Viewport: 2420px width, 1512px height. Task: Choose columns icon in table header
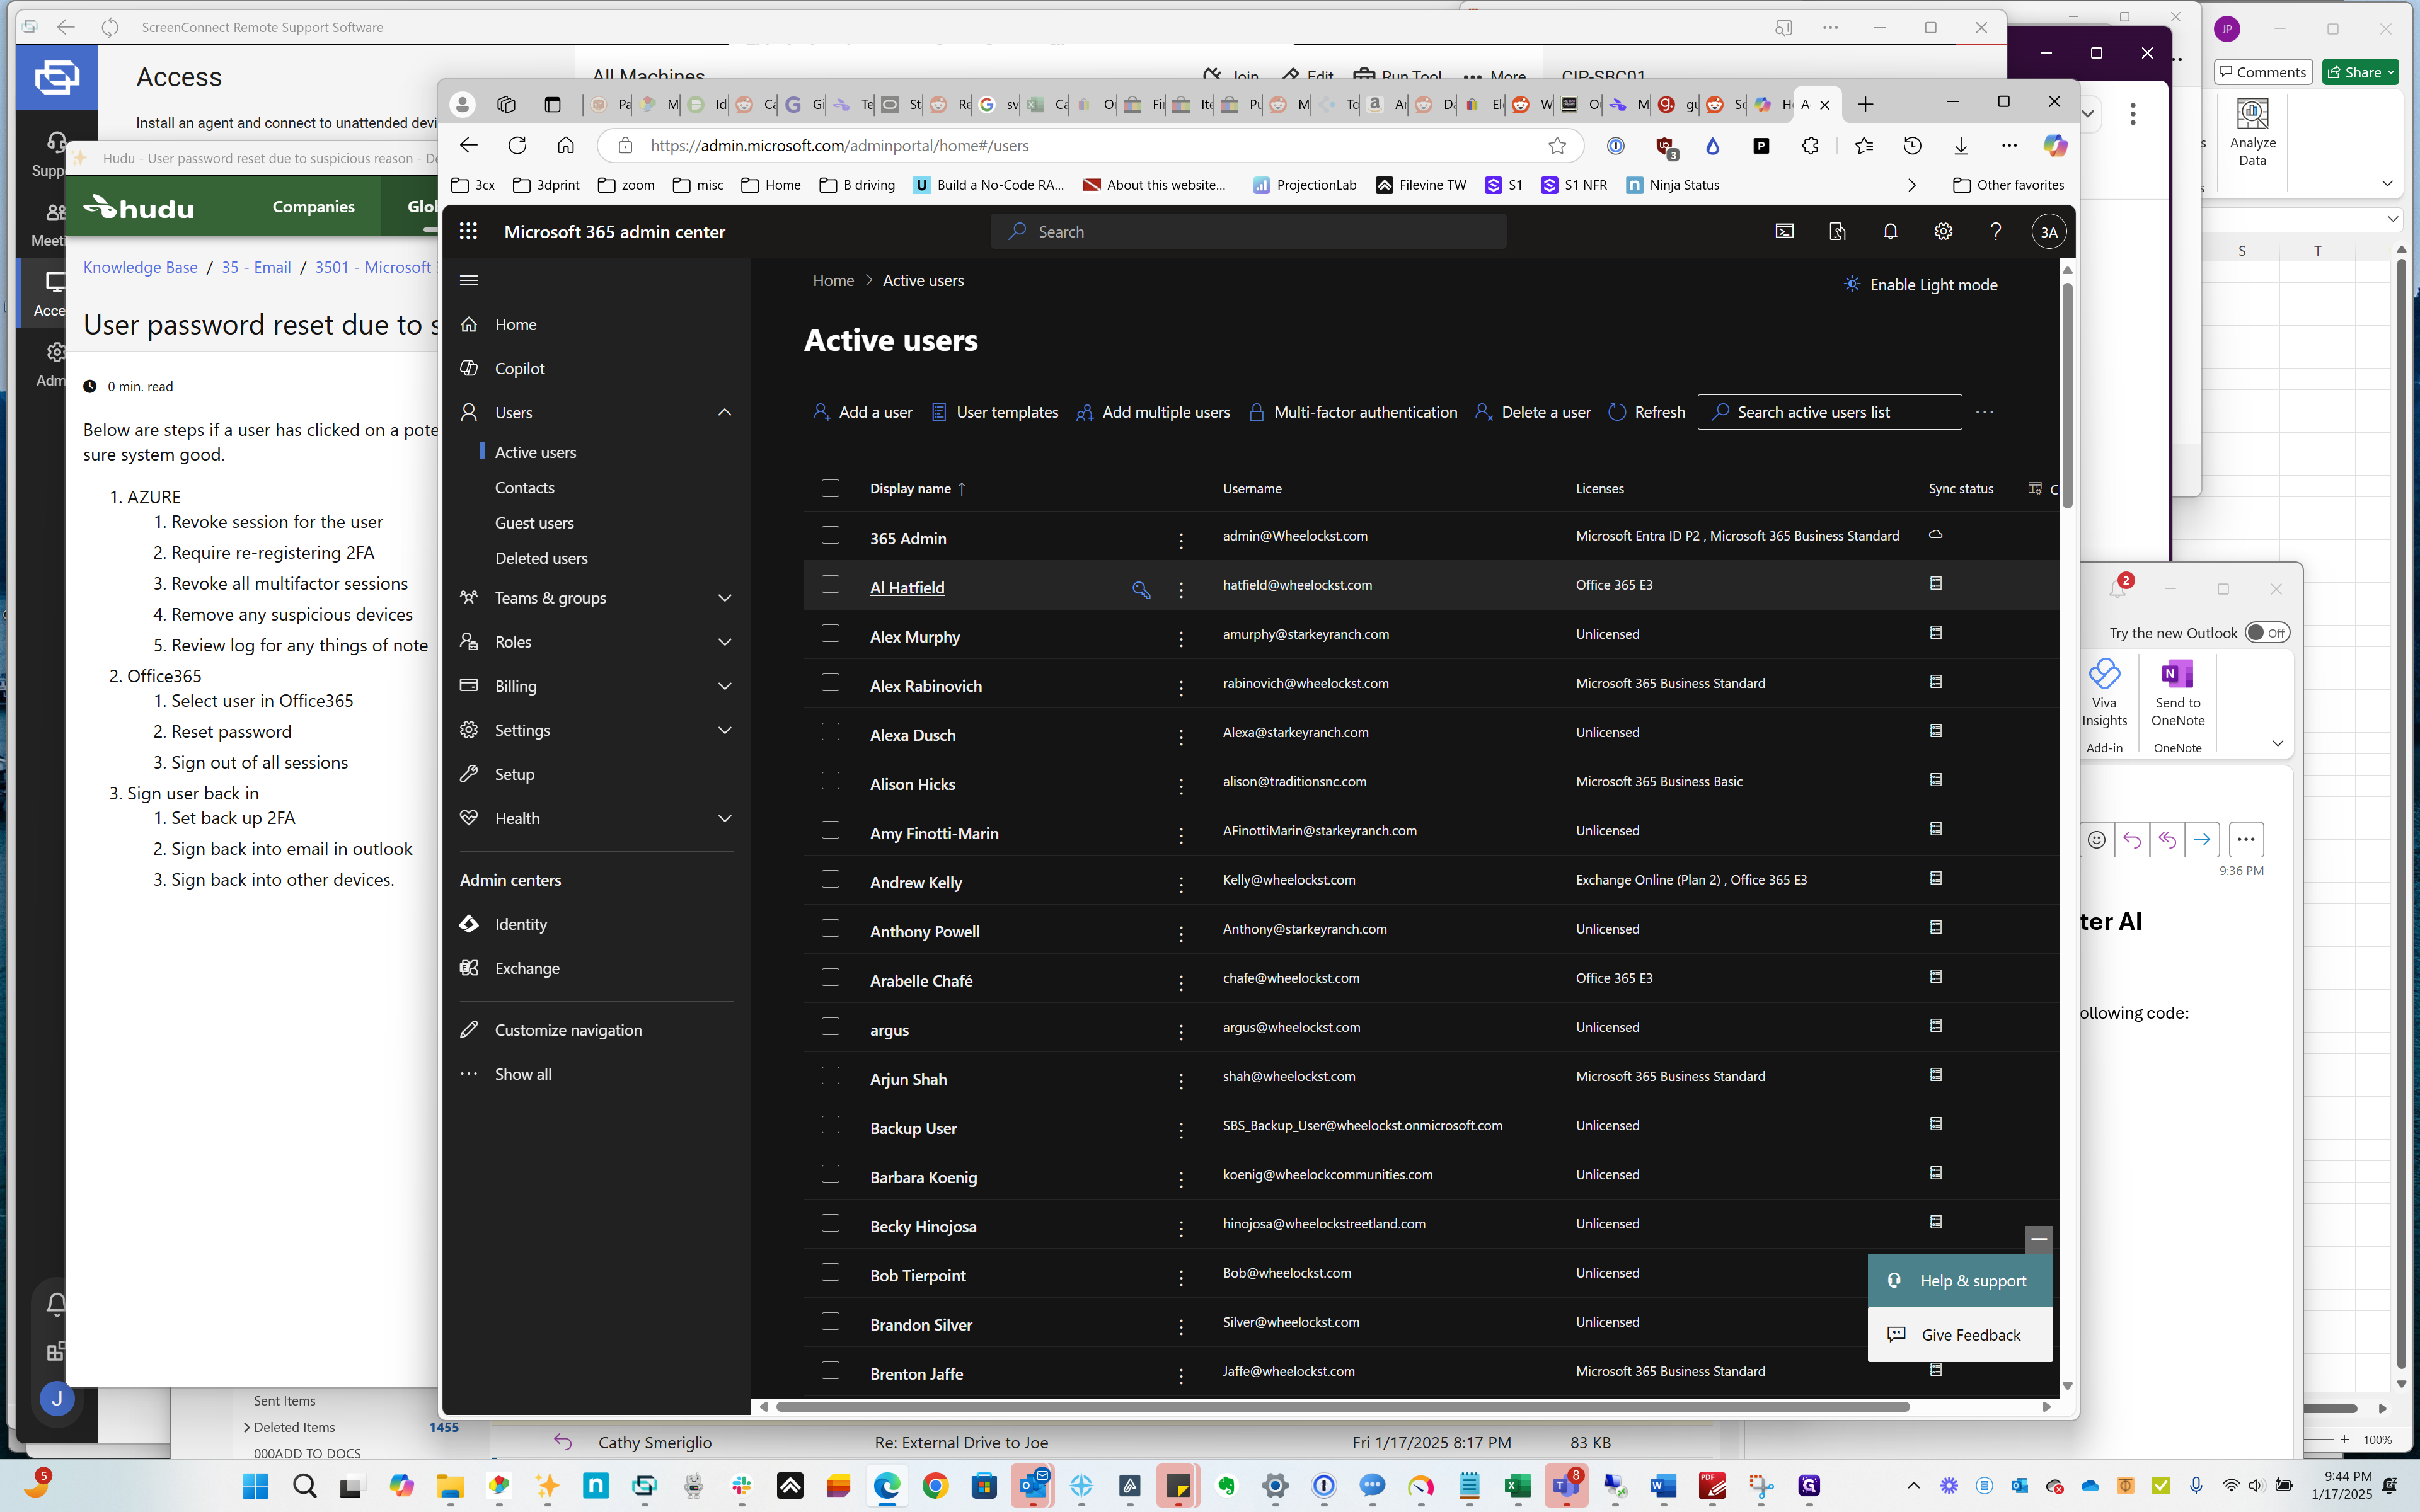click(2034, 488)
